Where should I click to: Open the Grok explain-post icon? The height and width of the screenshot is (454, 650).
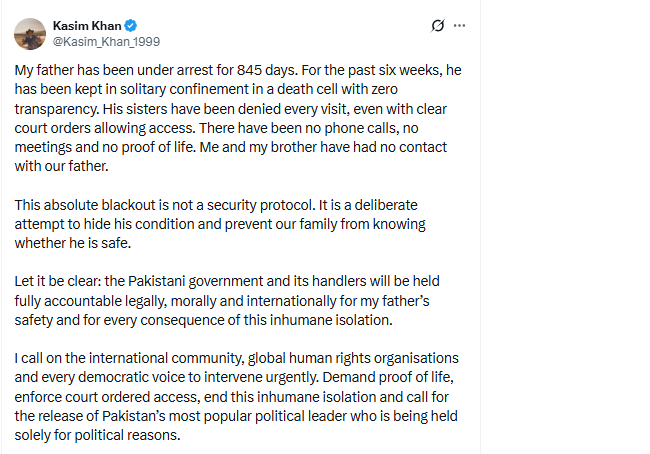[437, 26]
